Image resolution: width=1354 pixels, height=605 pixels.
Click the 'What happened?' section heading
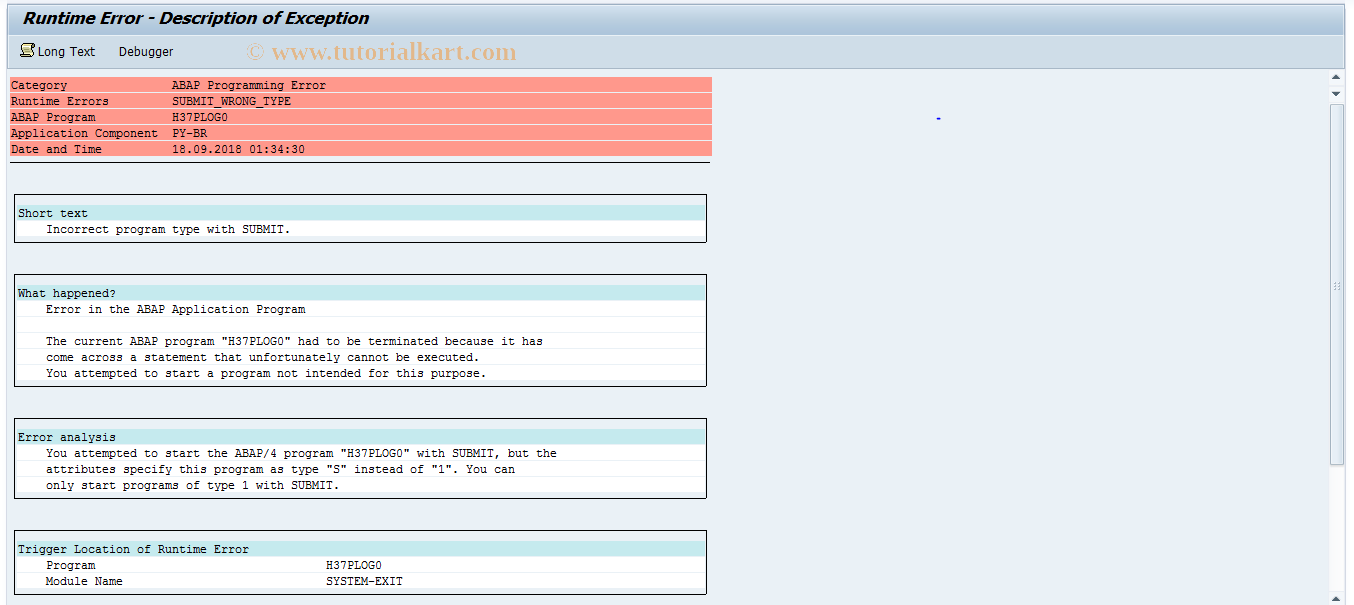[x=67, y=293]
